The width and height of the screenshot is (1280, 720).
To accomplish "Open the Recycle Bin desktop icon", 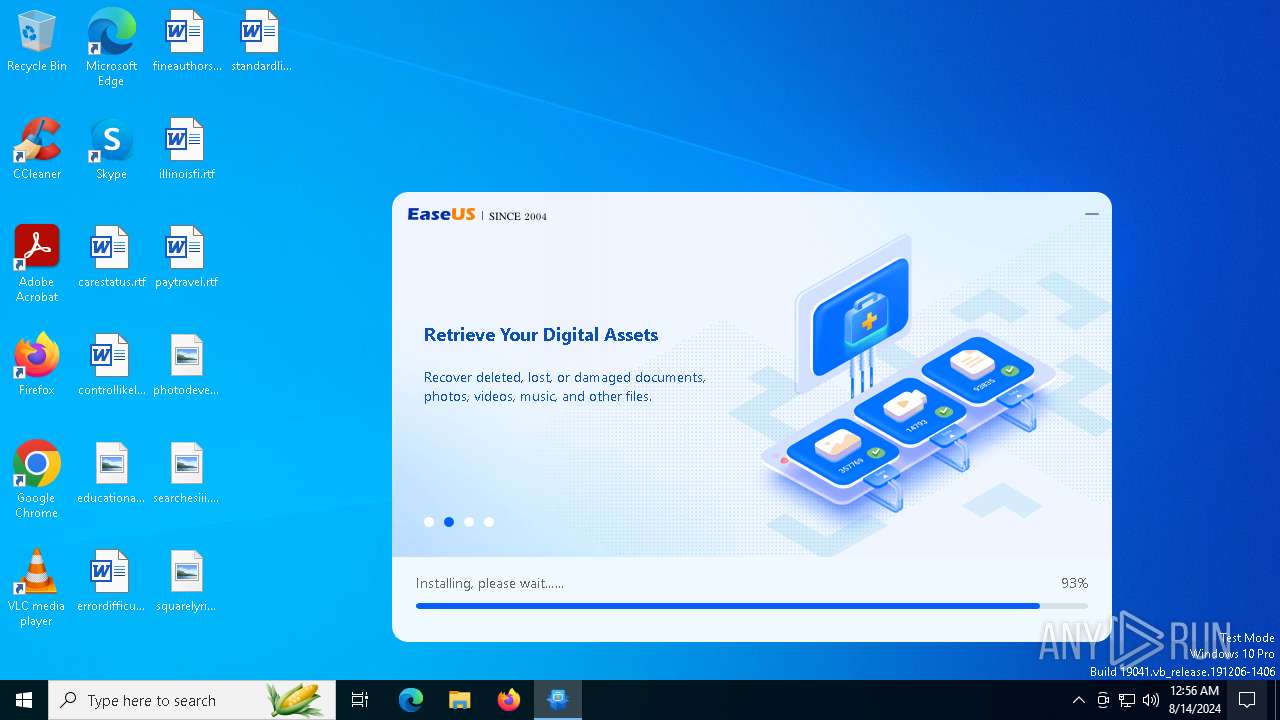I will click(37, 42).
